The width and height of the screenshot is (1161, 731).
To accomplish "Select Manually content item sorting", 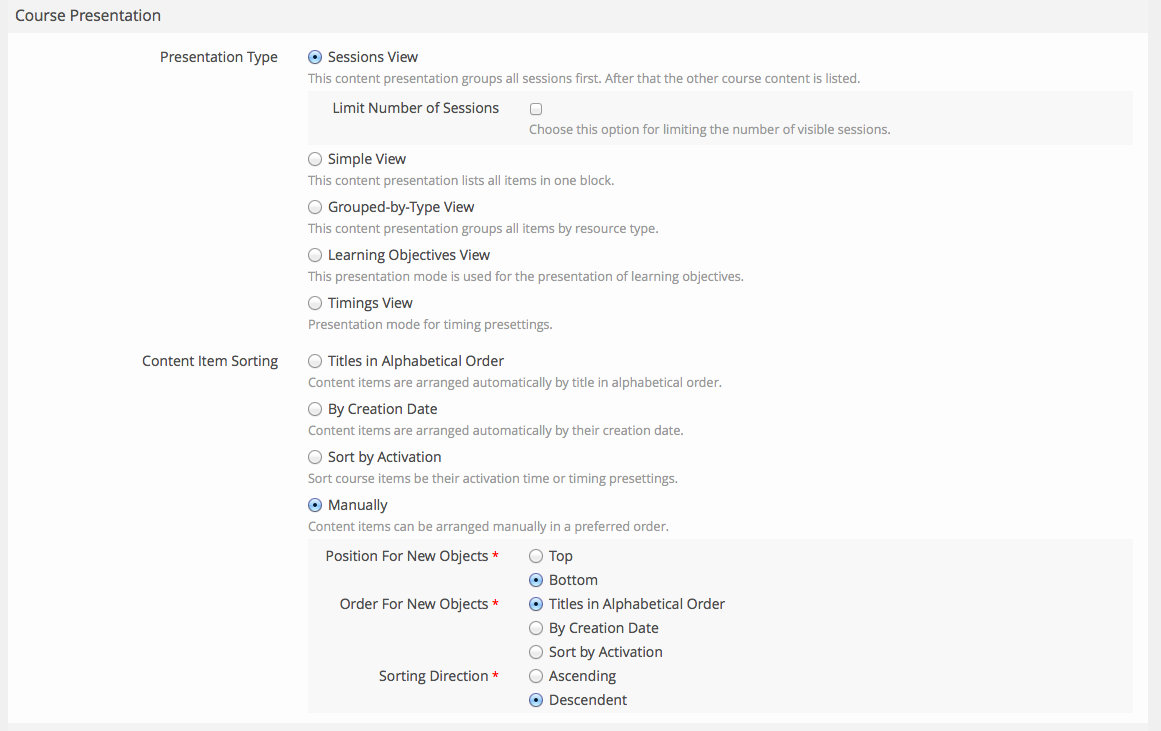I will (x=315, y=505).
